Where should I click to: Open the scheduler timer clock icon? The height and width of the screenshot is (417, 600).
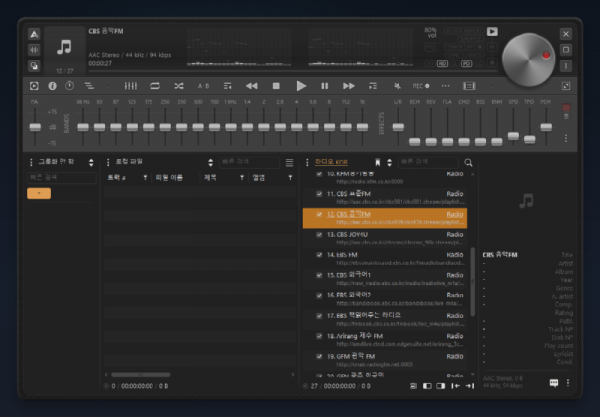click(69, 86)
